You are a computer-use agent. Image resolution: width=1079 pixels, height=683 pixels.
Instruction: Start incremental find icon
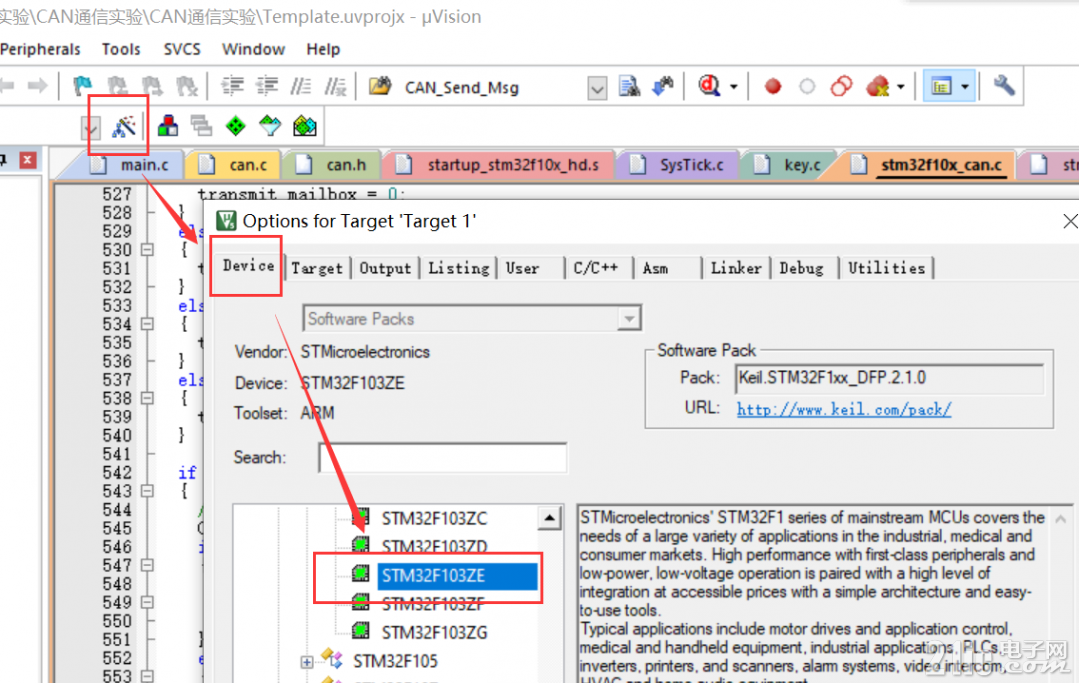(663, 86)
